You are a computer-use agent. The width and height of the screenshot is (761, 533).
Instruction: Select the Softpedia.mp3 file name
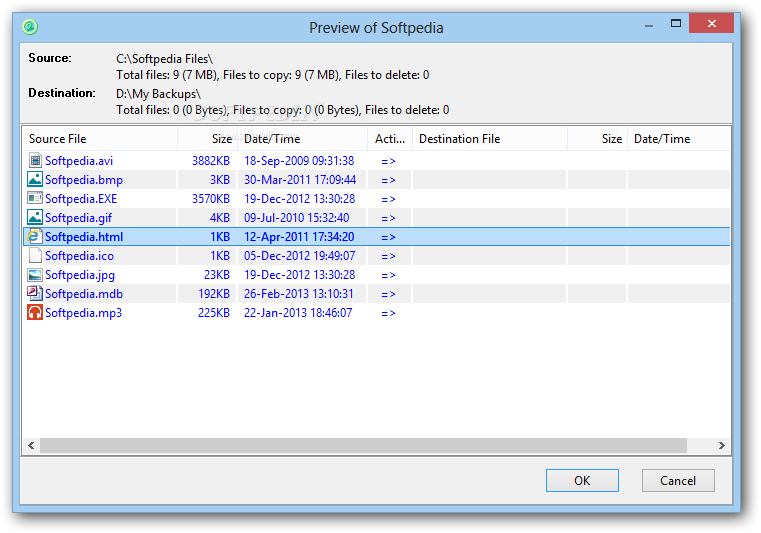(83, 313)
